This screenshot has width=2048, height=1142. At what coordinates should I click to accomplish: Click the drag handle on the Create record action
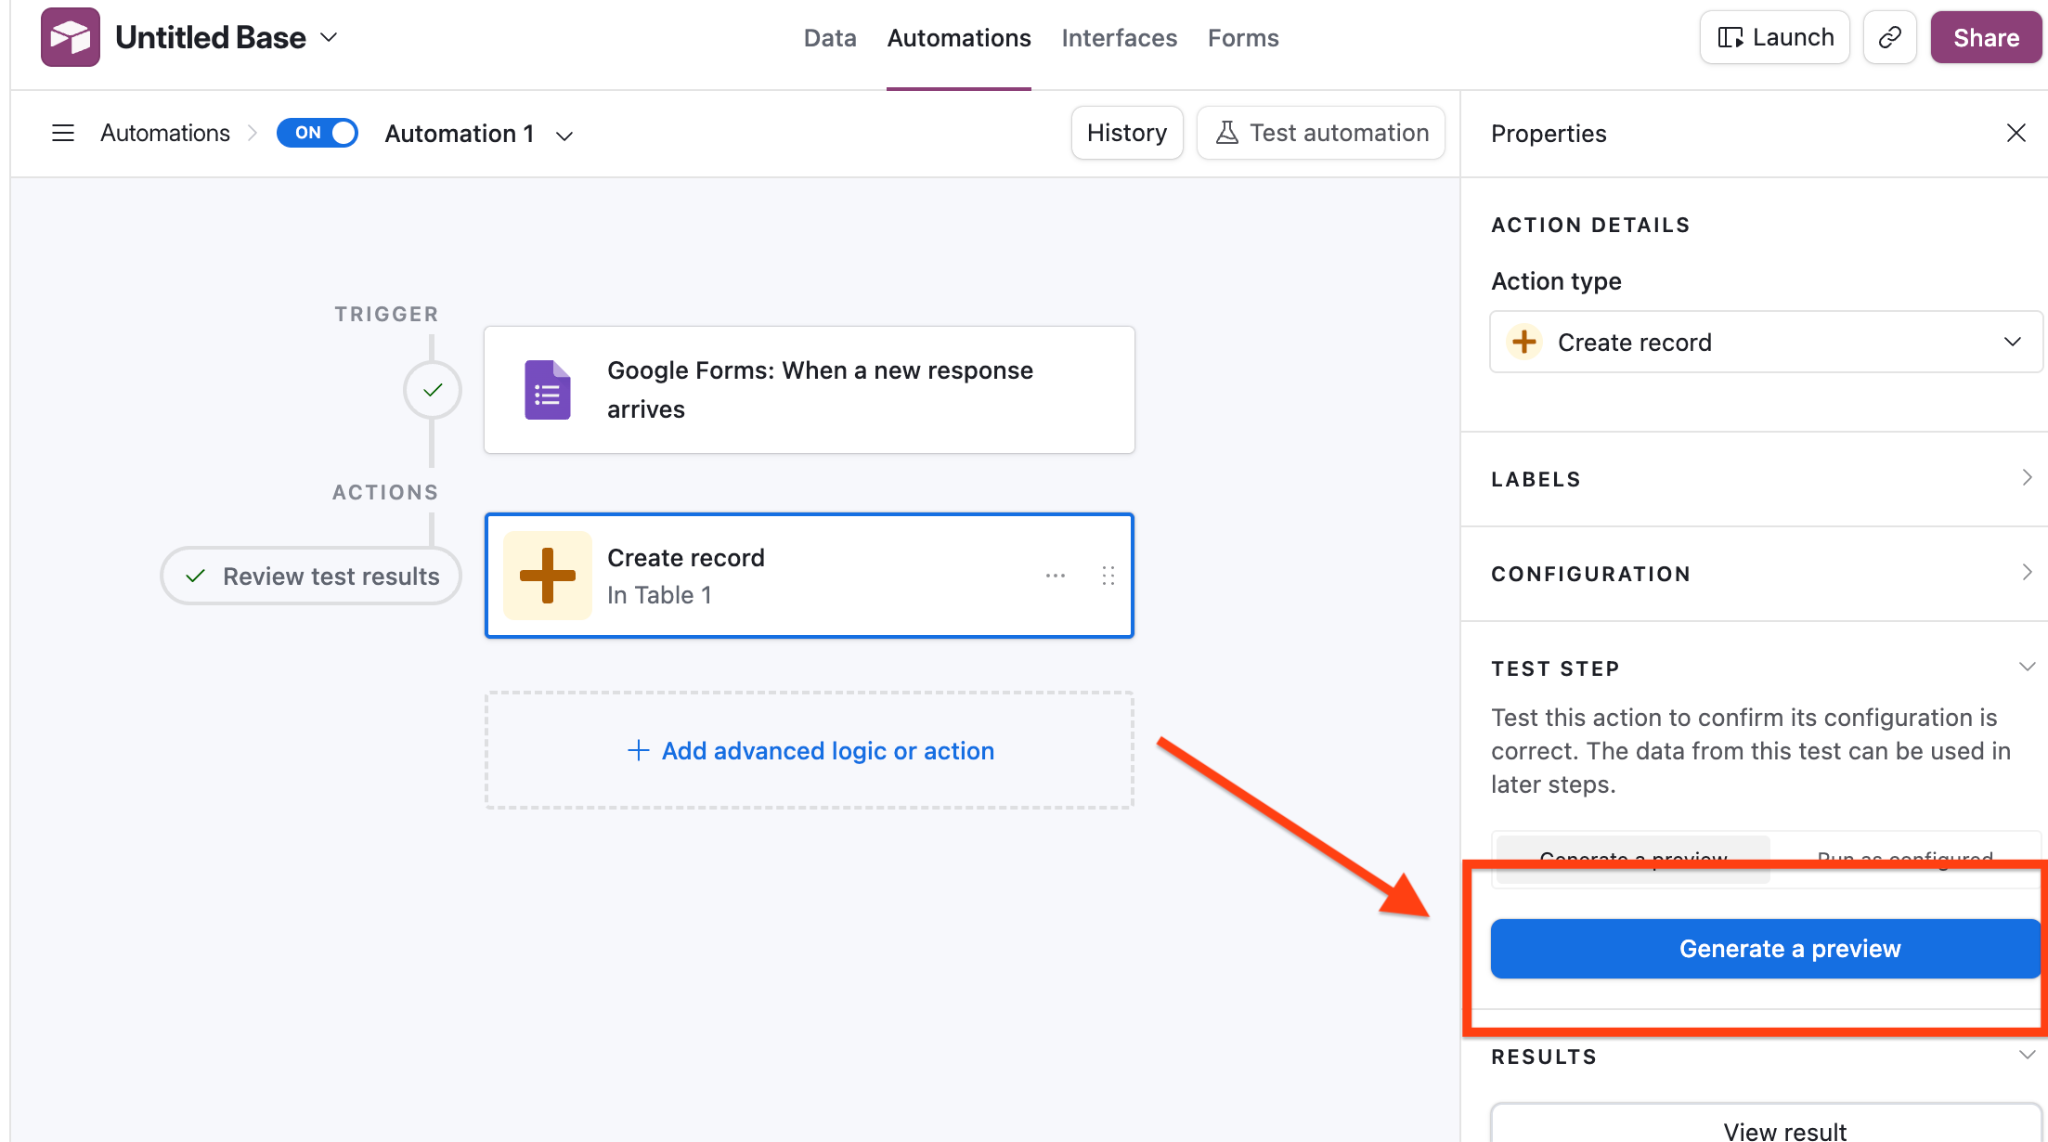click(x=1108, y=575)
